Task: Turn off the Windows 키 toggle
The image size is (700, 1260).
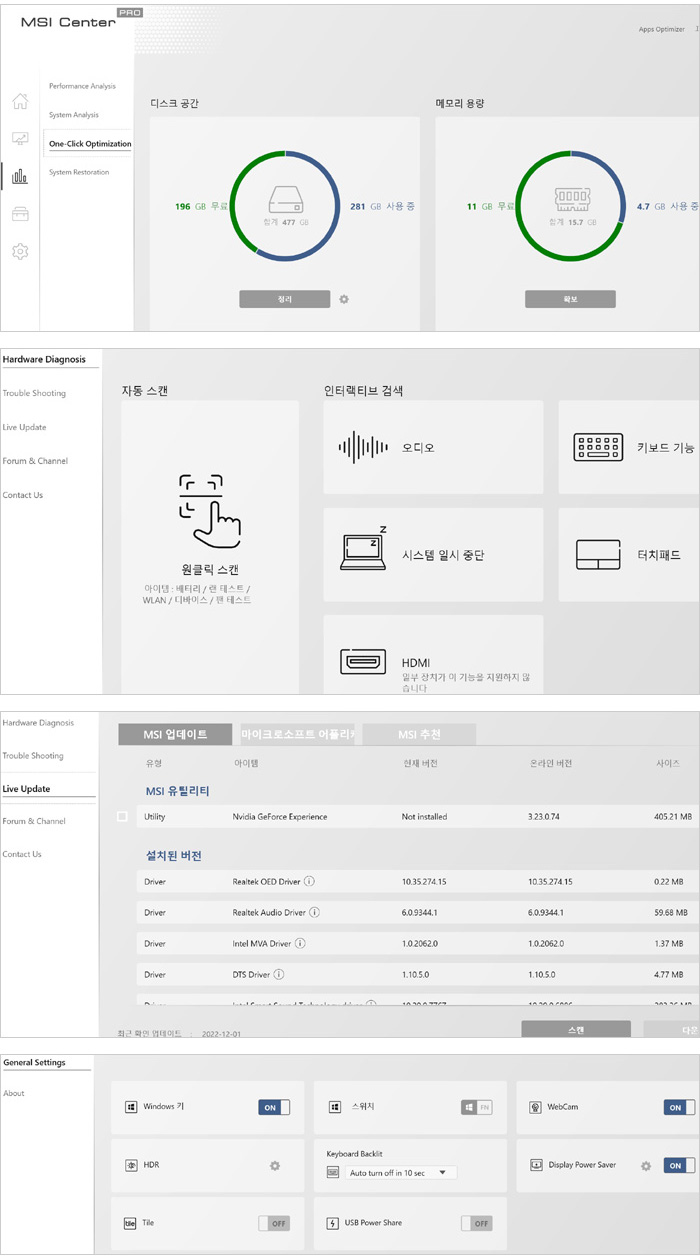Action: [274, 1107]
